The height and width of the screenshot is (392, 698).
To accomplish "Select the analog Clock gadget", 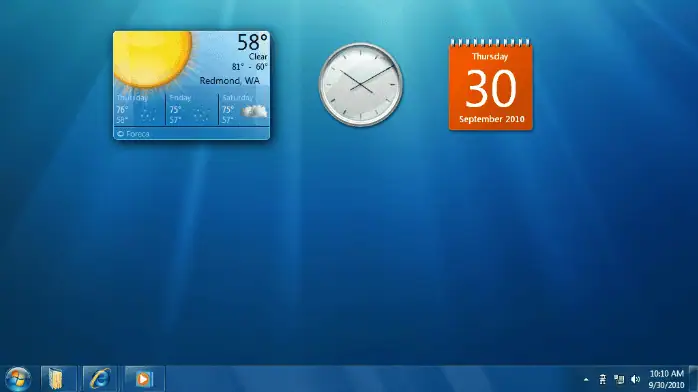I will (x=361, y=85).
